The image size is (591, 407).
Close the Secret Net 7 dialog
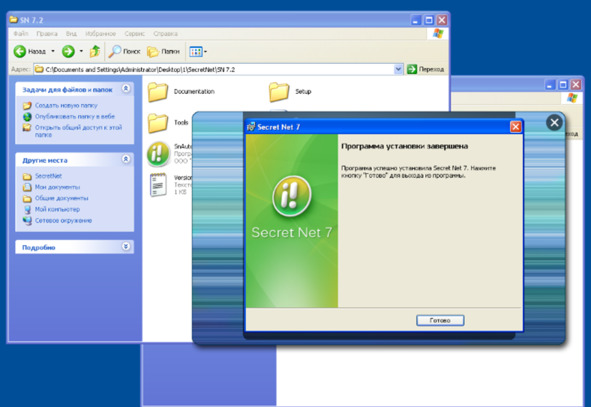click(515, 127)
